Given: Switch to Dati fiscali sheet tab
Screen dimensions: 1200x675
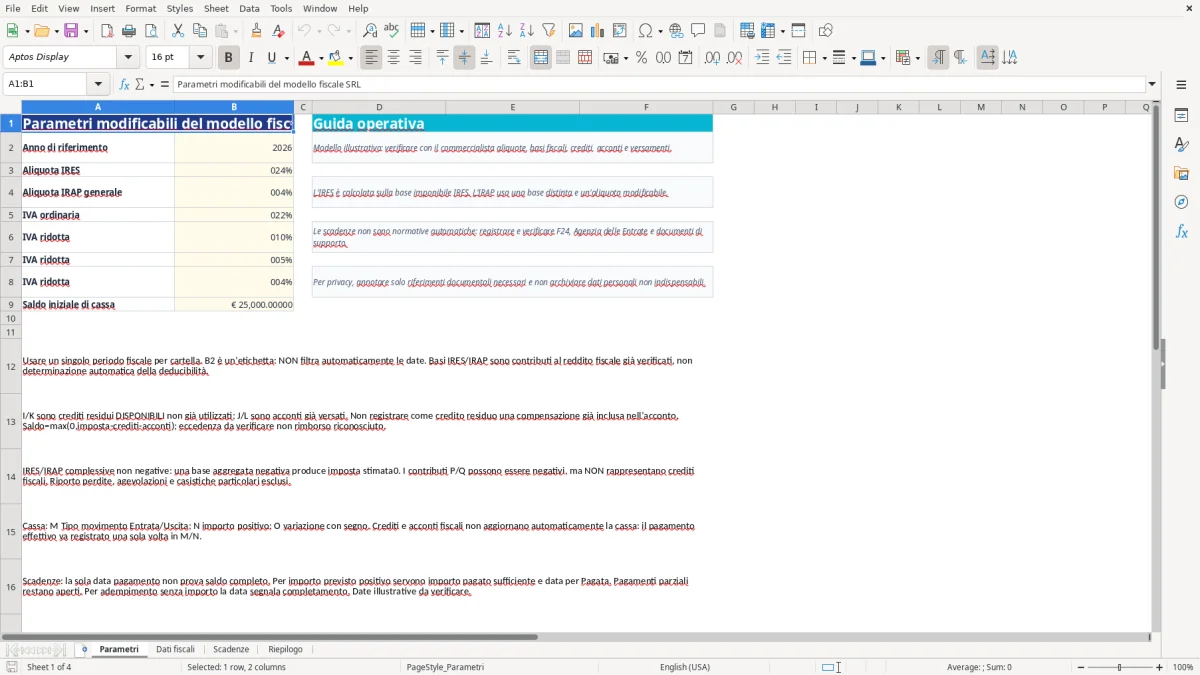Looking at the screenshot, I should 175,649.
